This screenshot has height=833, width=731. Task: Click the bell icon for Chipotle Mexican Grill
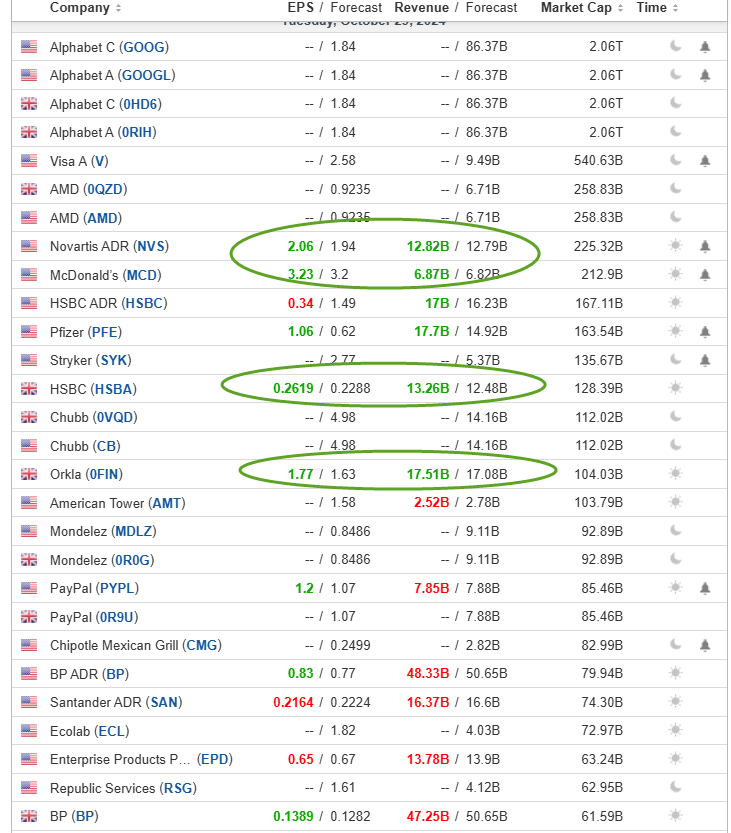point(704,645)
